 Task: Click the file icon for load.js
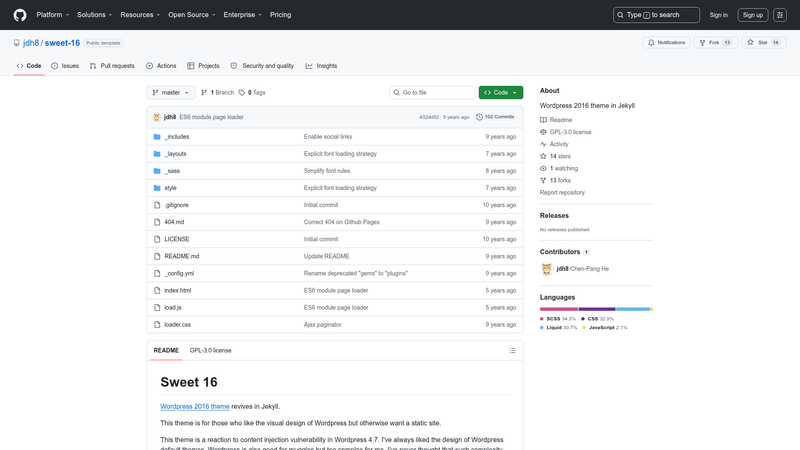(x=157, y=308)
